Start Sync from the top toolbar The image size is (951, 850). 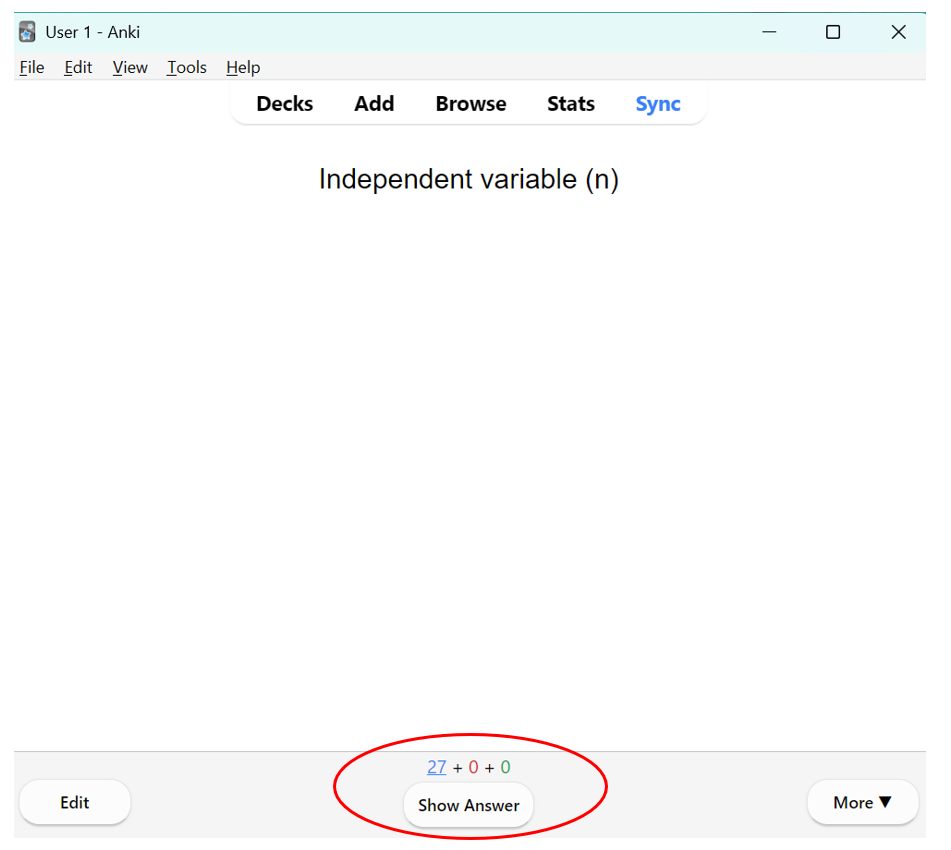(x=658, y=104)
